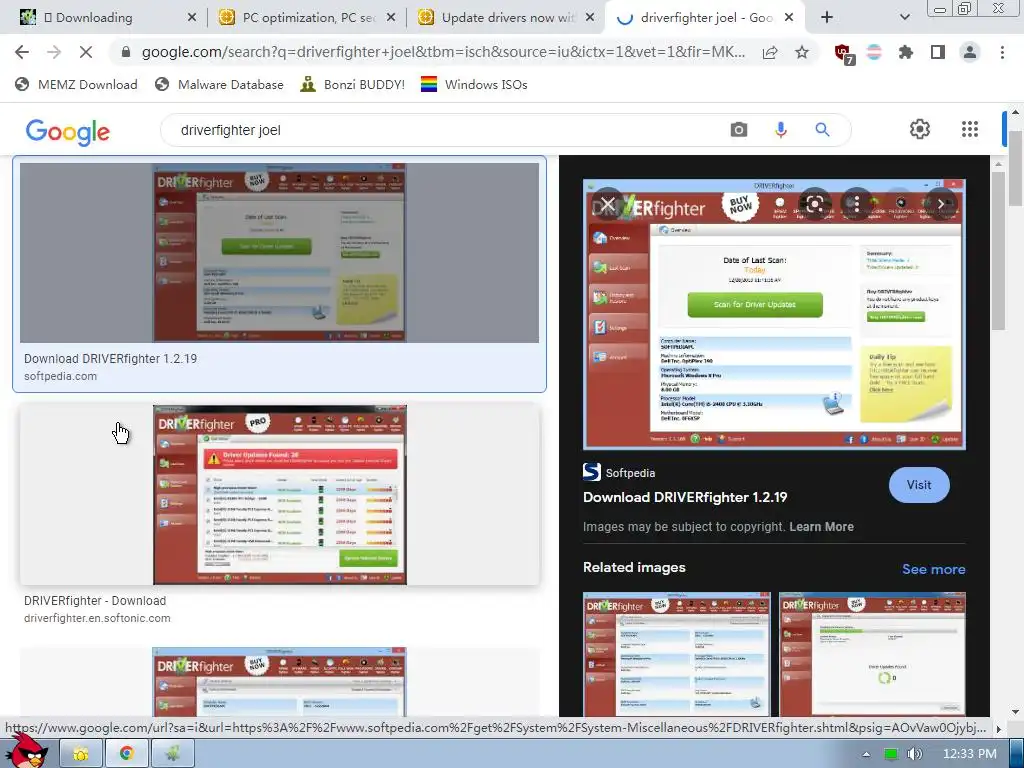Select the softpedia.com DRIVERfighter thumbnail
This screenshot has width=1024, height=768.
[x=280, y=253]
